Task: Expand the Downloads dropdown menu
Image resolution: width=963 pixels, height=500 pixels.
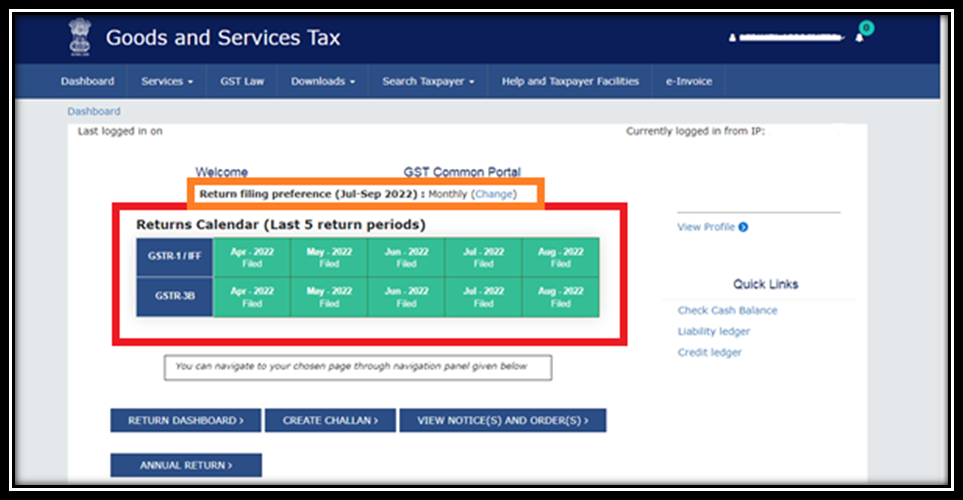Action: coord(322,81)
